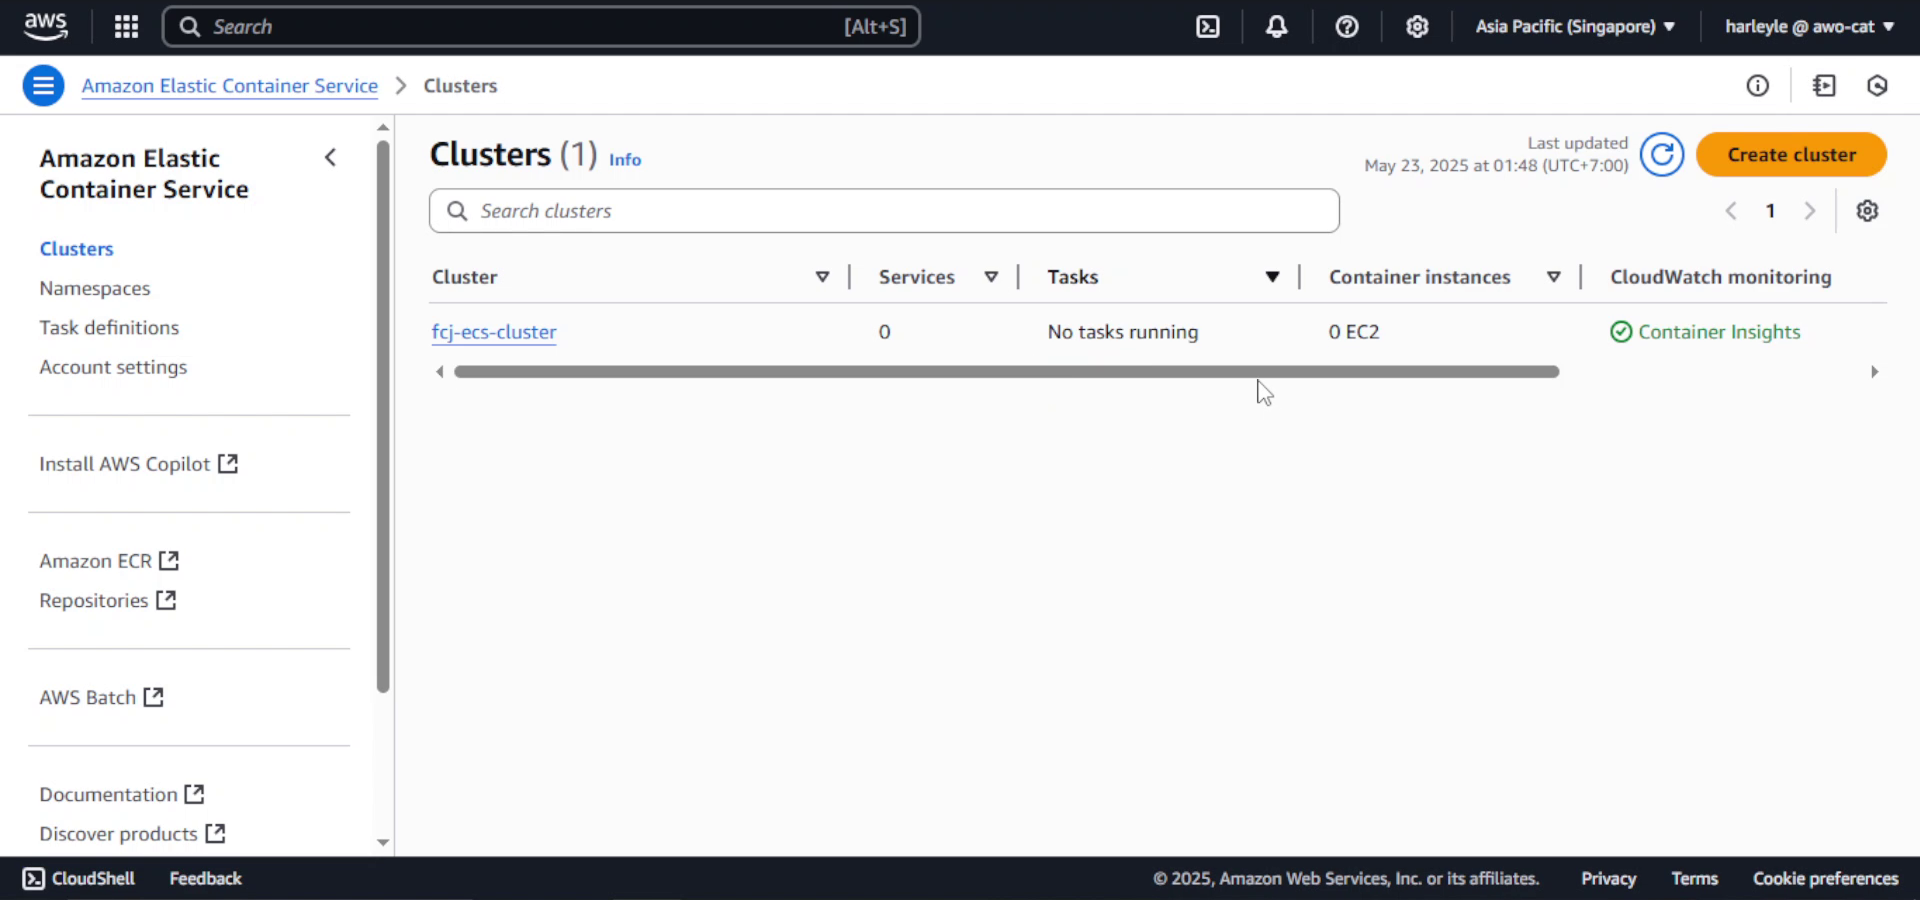The width and height of the screenshot is (1920, 900).
Task: Open Account settings in the sidebar
Action: coord(113,367)
